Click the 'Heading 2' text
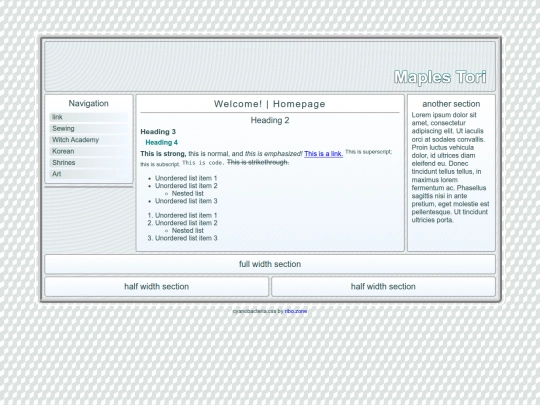Screen dimensions: 540x405 270,120
